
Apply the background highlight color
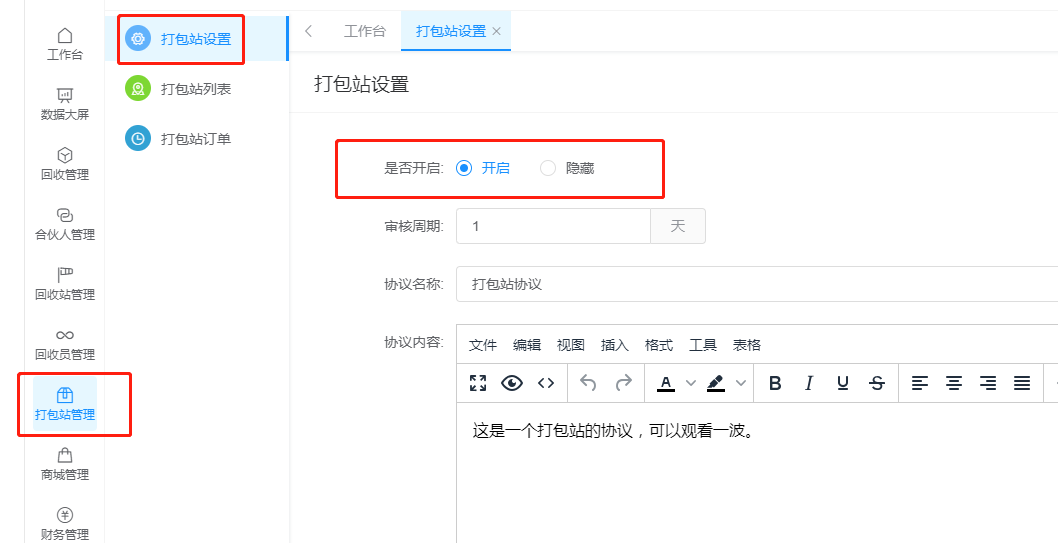[716, 383]
